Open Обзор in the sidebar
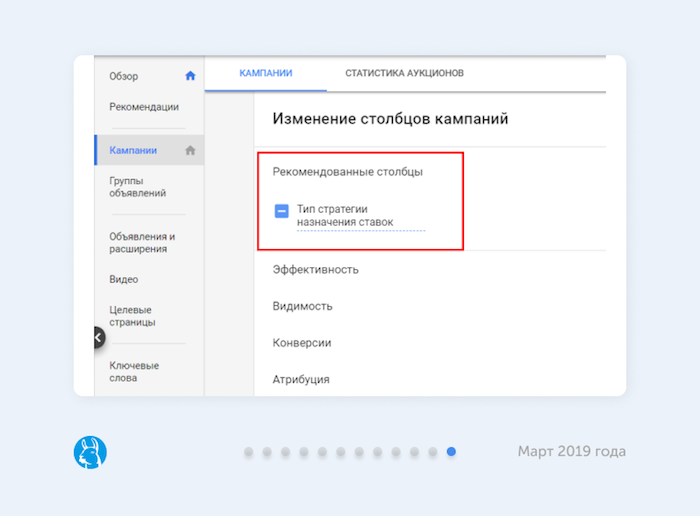 coord(124,76)
